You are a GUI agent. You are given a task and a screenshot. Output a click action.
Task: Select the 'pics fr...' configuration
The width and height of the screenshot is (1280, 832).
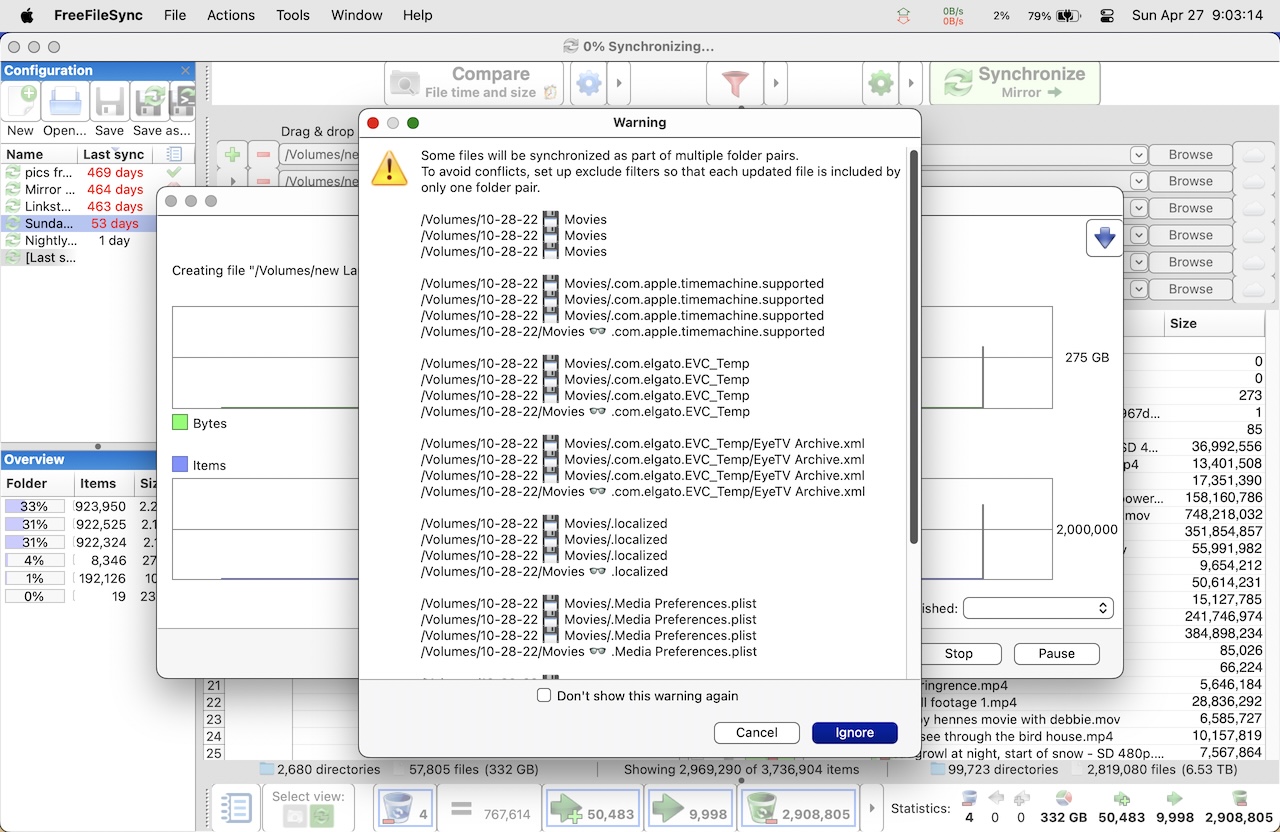click(78, 172)
